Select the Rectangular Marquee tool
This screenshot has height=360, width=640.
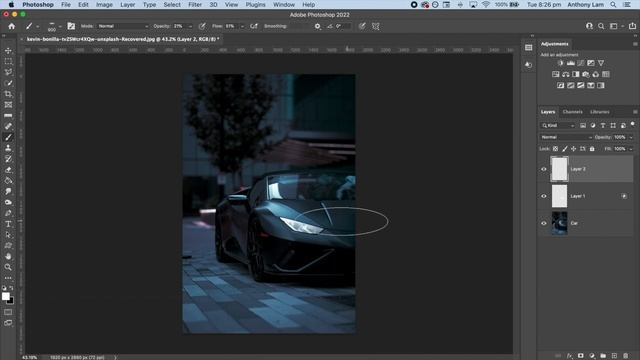click(x=8, y=61)
